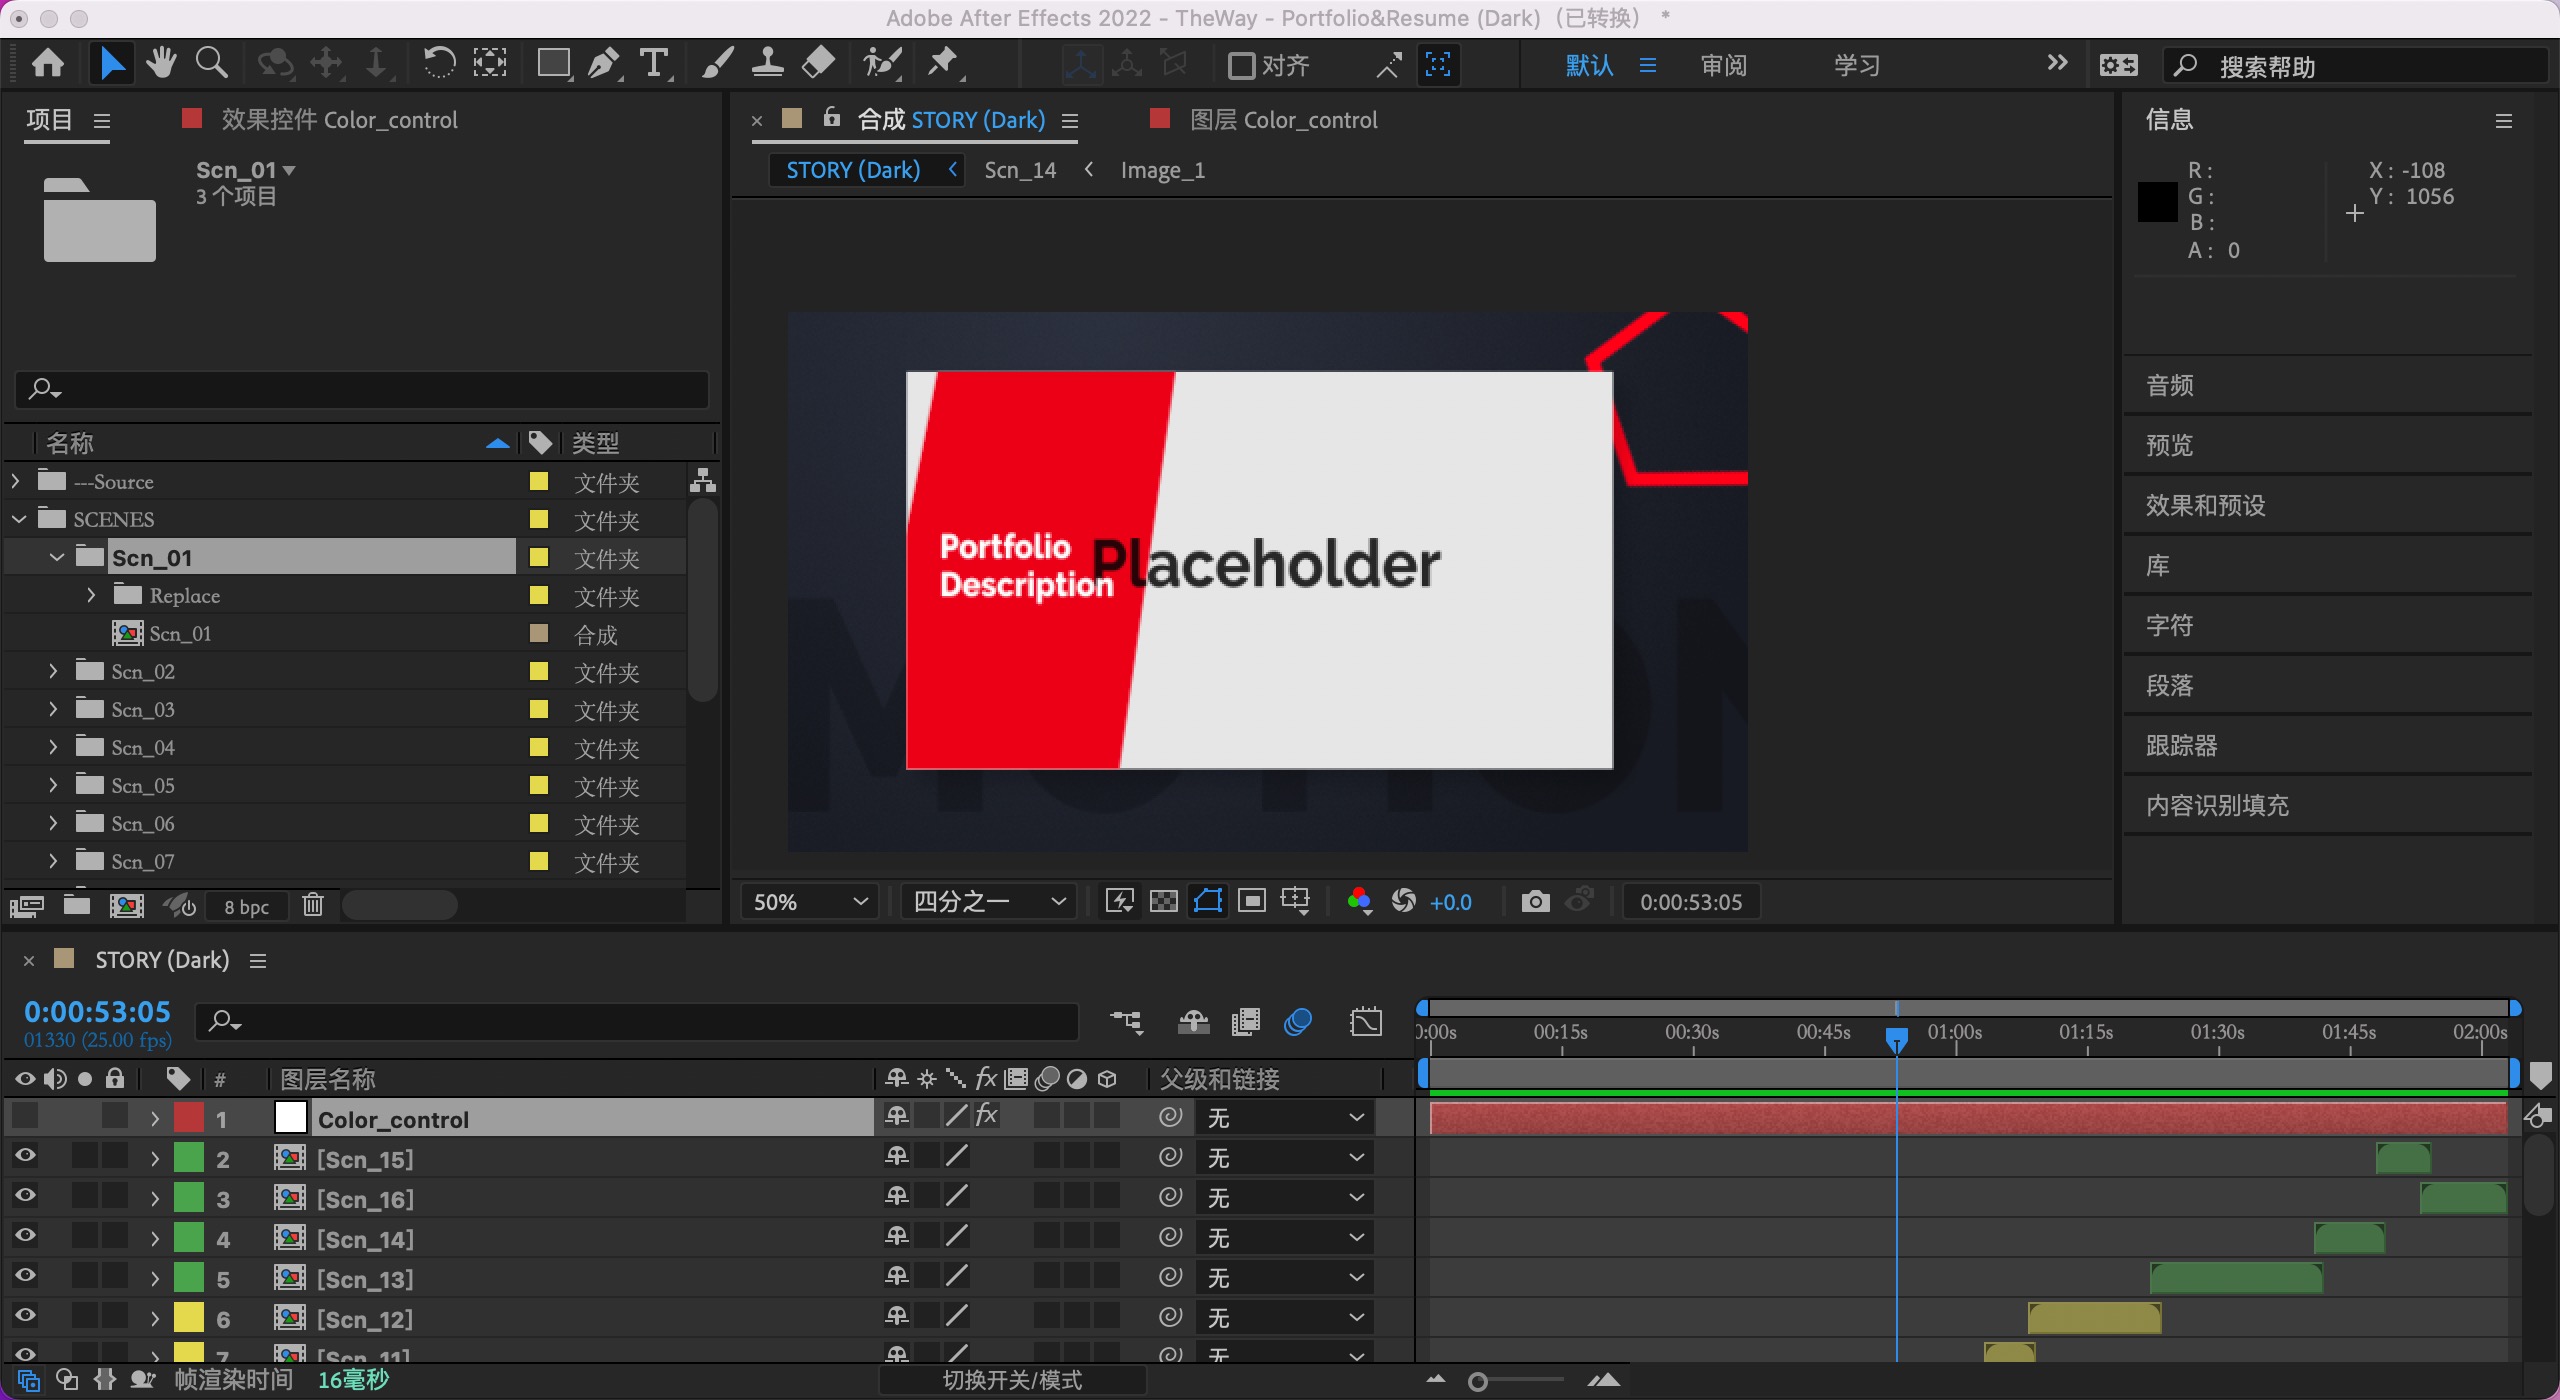Switch to the 审阅 workspace
The height and width of the screenshot is (1400, 2560).
1723,66
